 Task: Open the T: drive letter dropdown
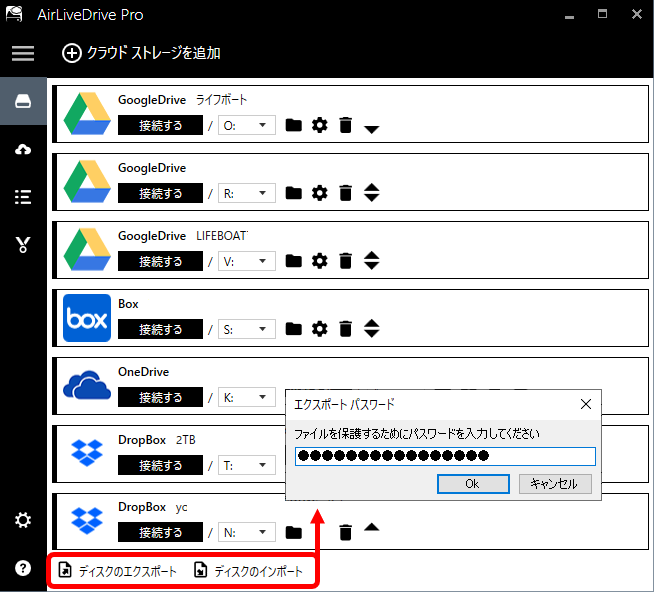247,465
